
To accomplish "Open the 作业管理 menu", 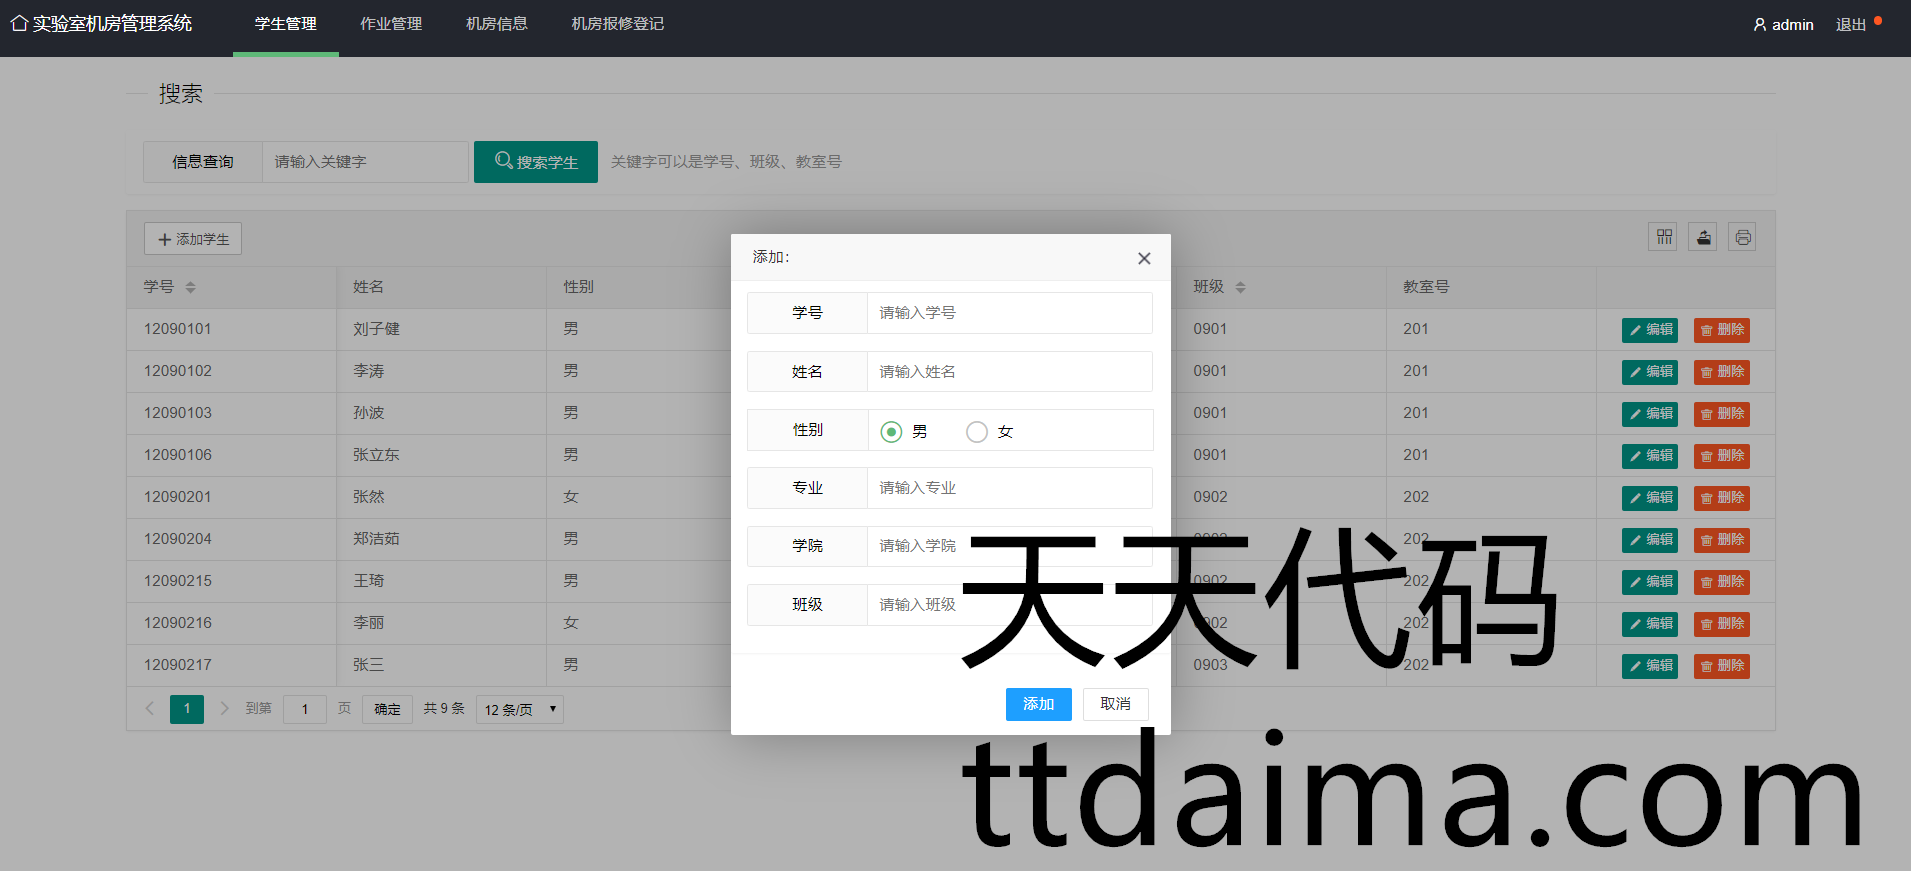I will pyautogui.click(x=391, y=24).
